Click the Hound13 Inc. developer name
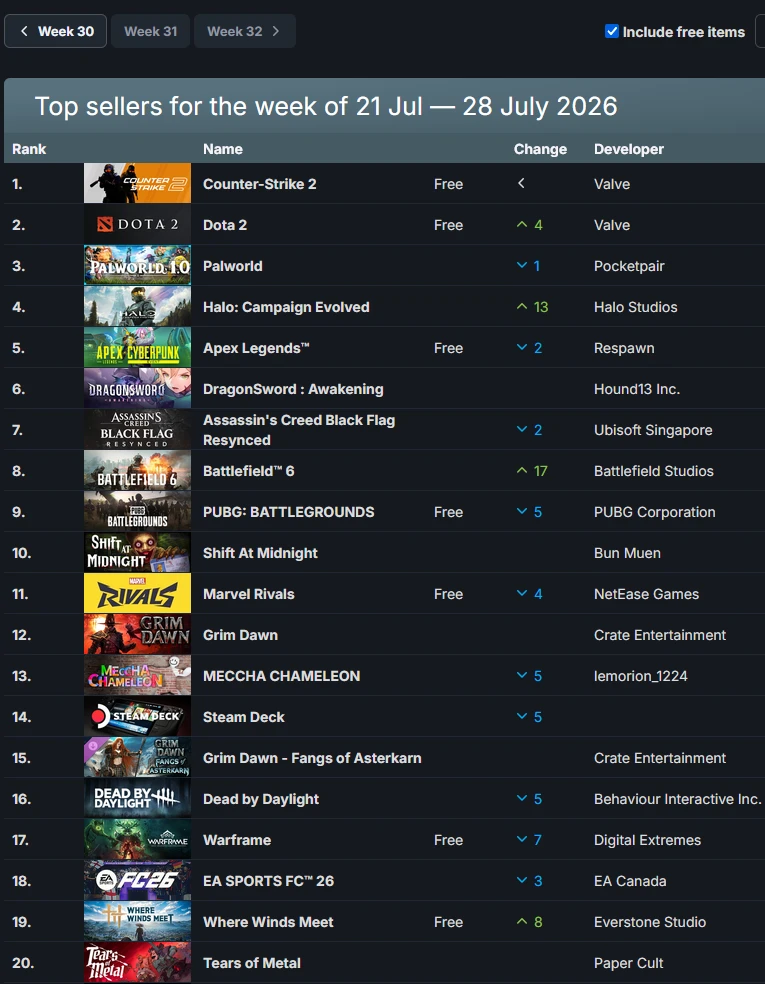The height and width of the screenshot is (984, 765). tap(637, 389)
